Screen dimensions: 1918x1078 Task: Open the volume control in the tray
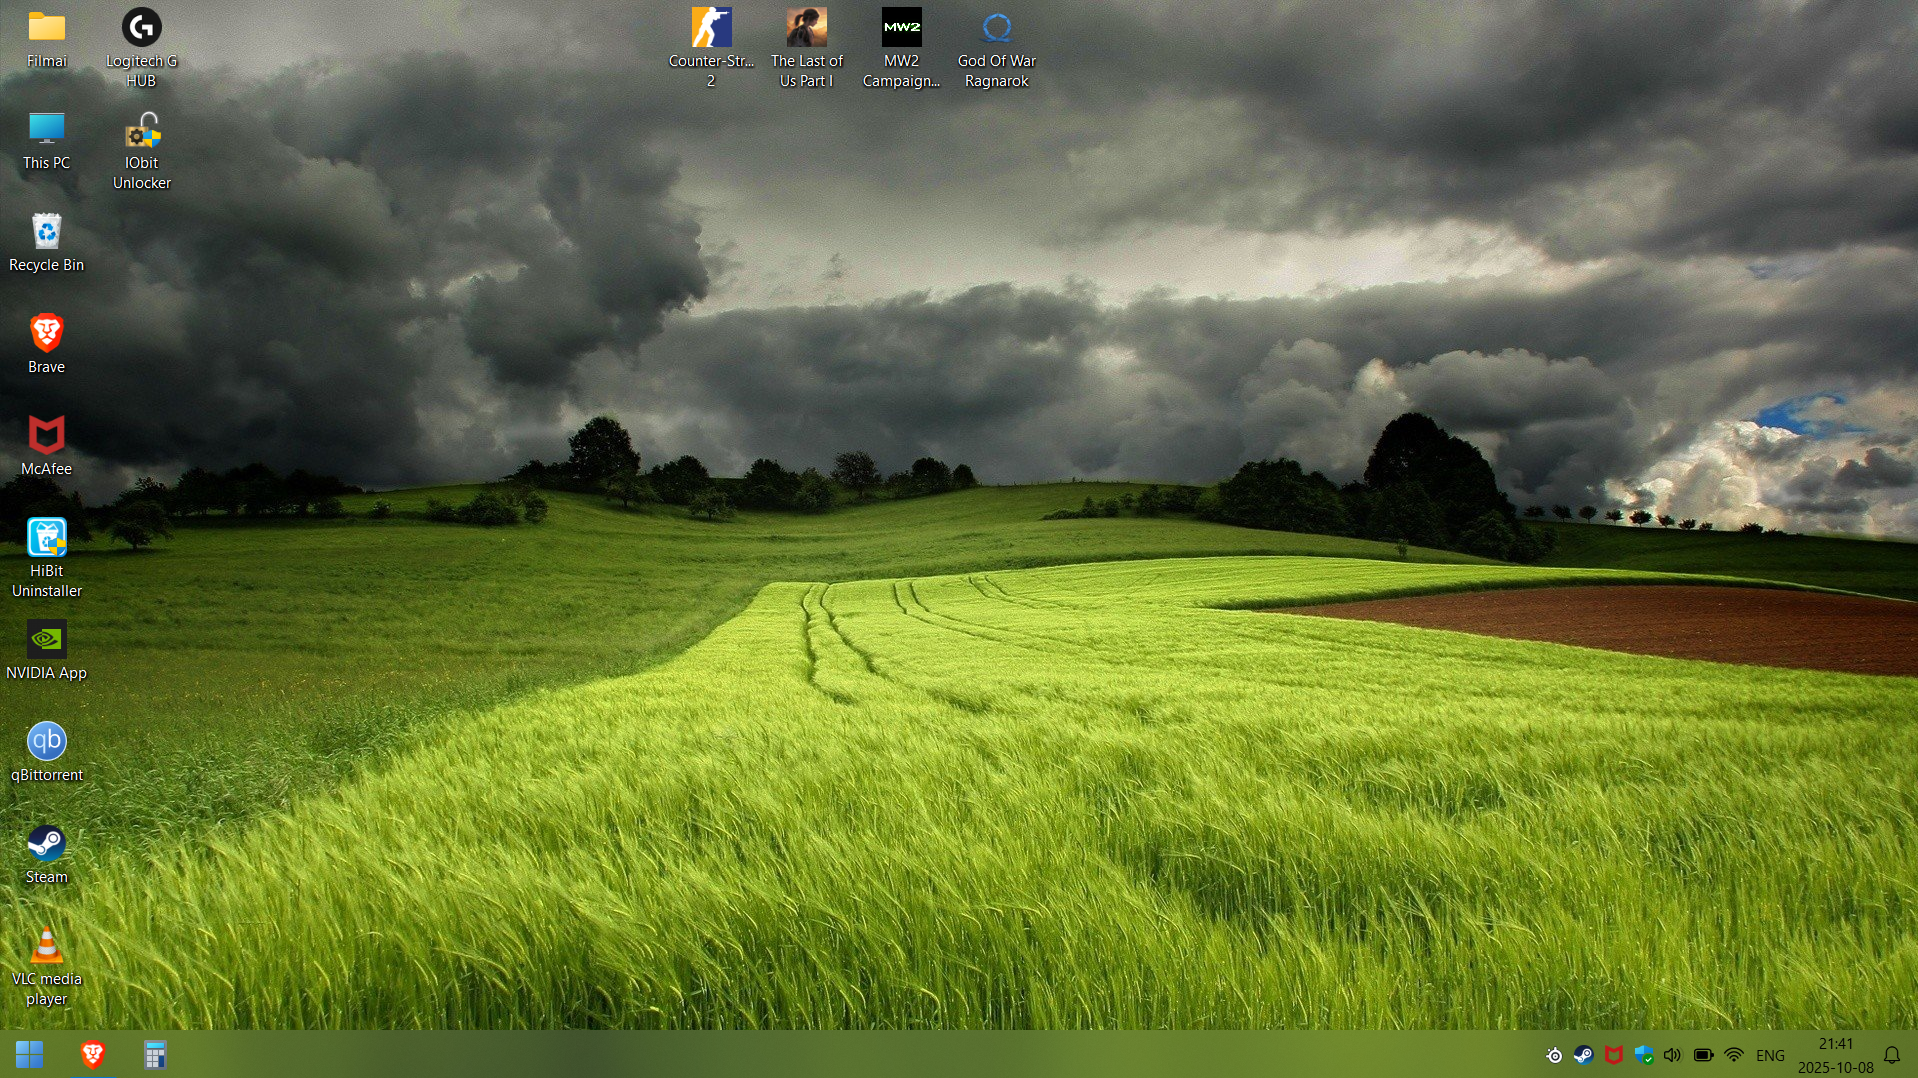pos(1673,1055)
